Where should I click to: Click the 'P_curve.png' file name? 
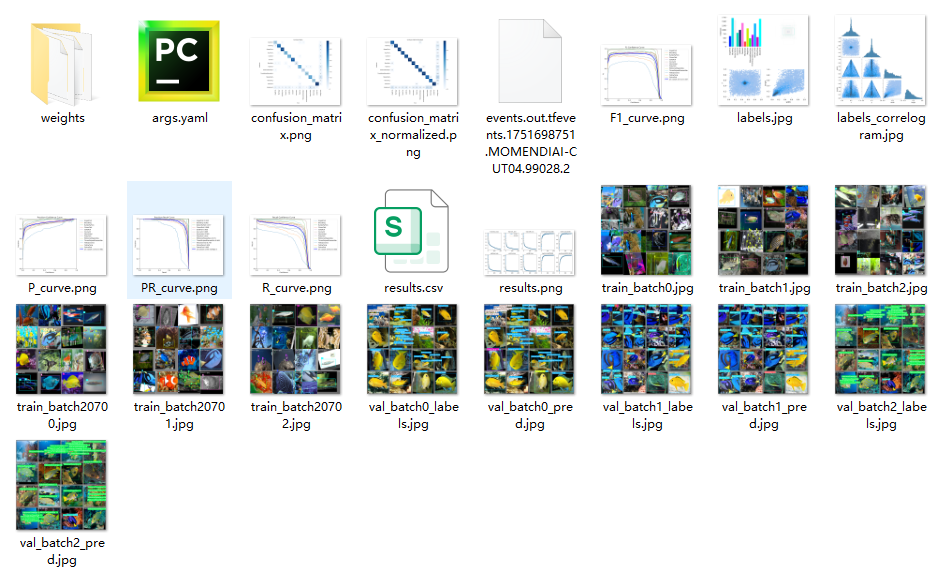62,288
